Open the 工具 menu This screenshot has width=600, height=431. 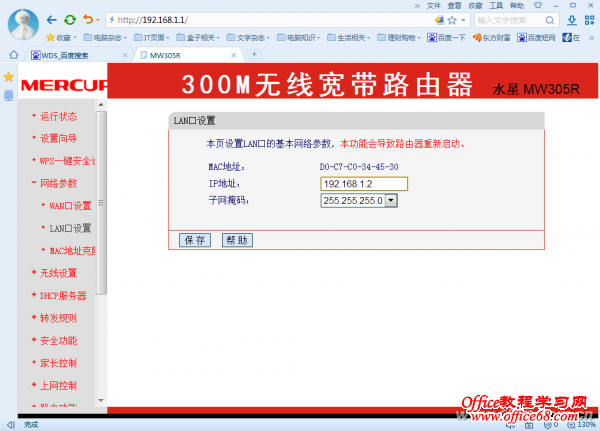pyautogui.click(x=496, y=5)
